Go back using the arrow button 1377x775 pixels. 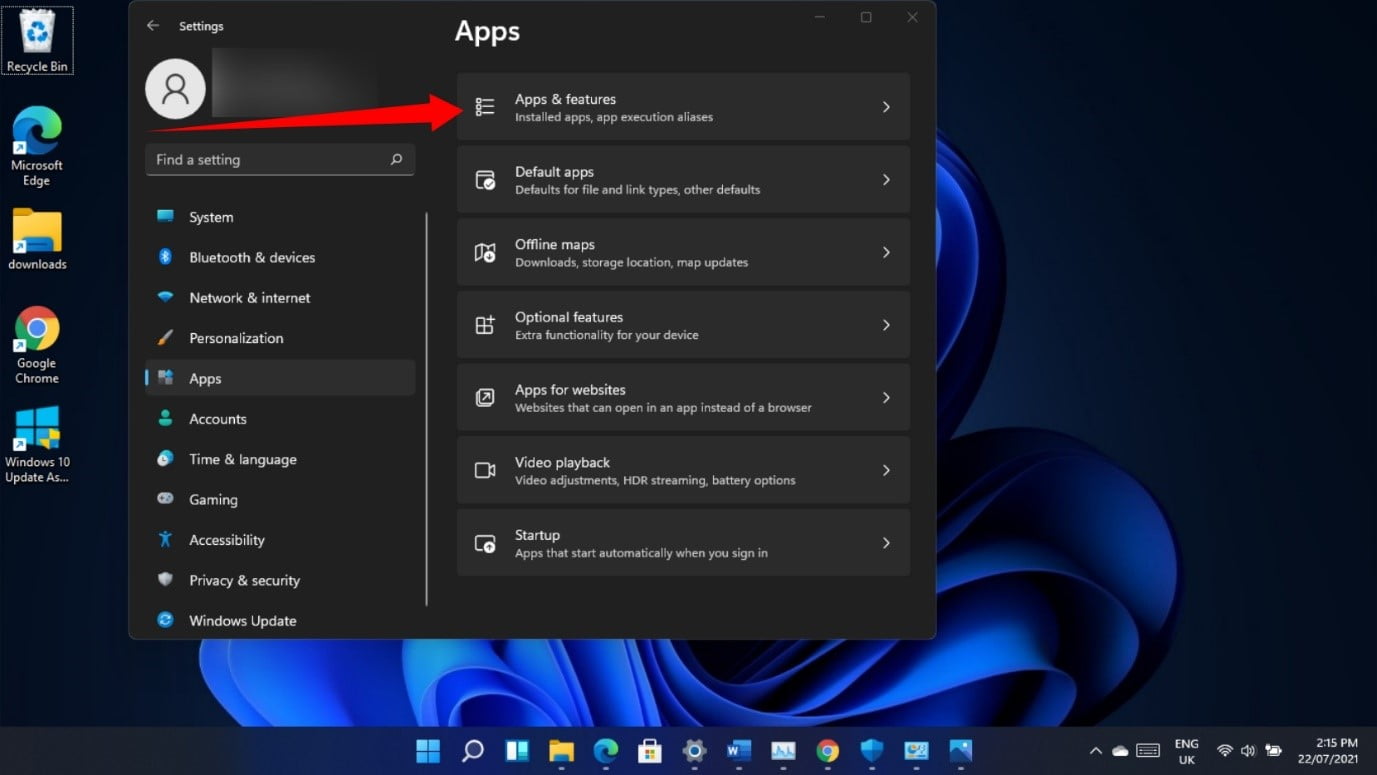pyautogui.click(x=152, y=25)
